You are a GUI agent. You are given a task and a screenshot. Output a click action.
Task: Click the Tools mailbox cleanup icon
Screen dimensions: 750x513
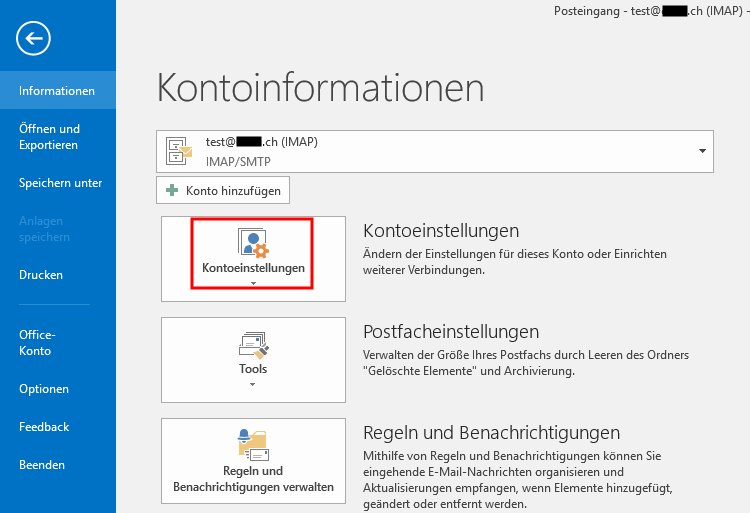click(x=254, y=345)
